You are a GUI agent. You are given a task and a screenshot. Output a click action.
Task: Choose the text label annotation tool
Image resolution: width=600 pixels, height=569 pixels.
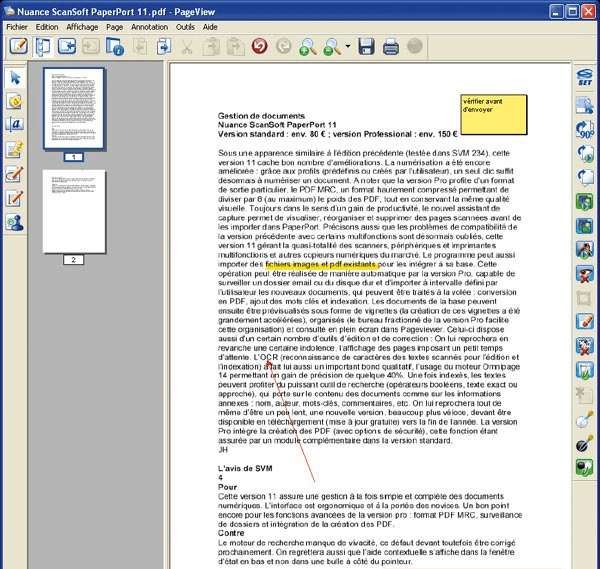coord(15,125)
